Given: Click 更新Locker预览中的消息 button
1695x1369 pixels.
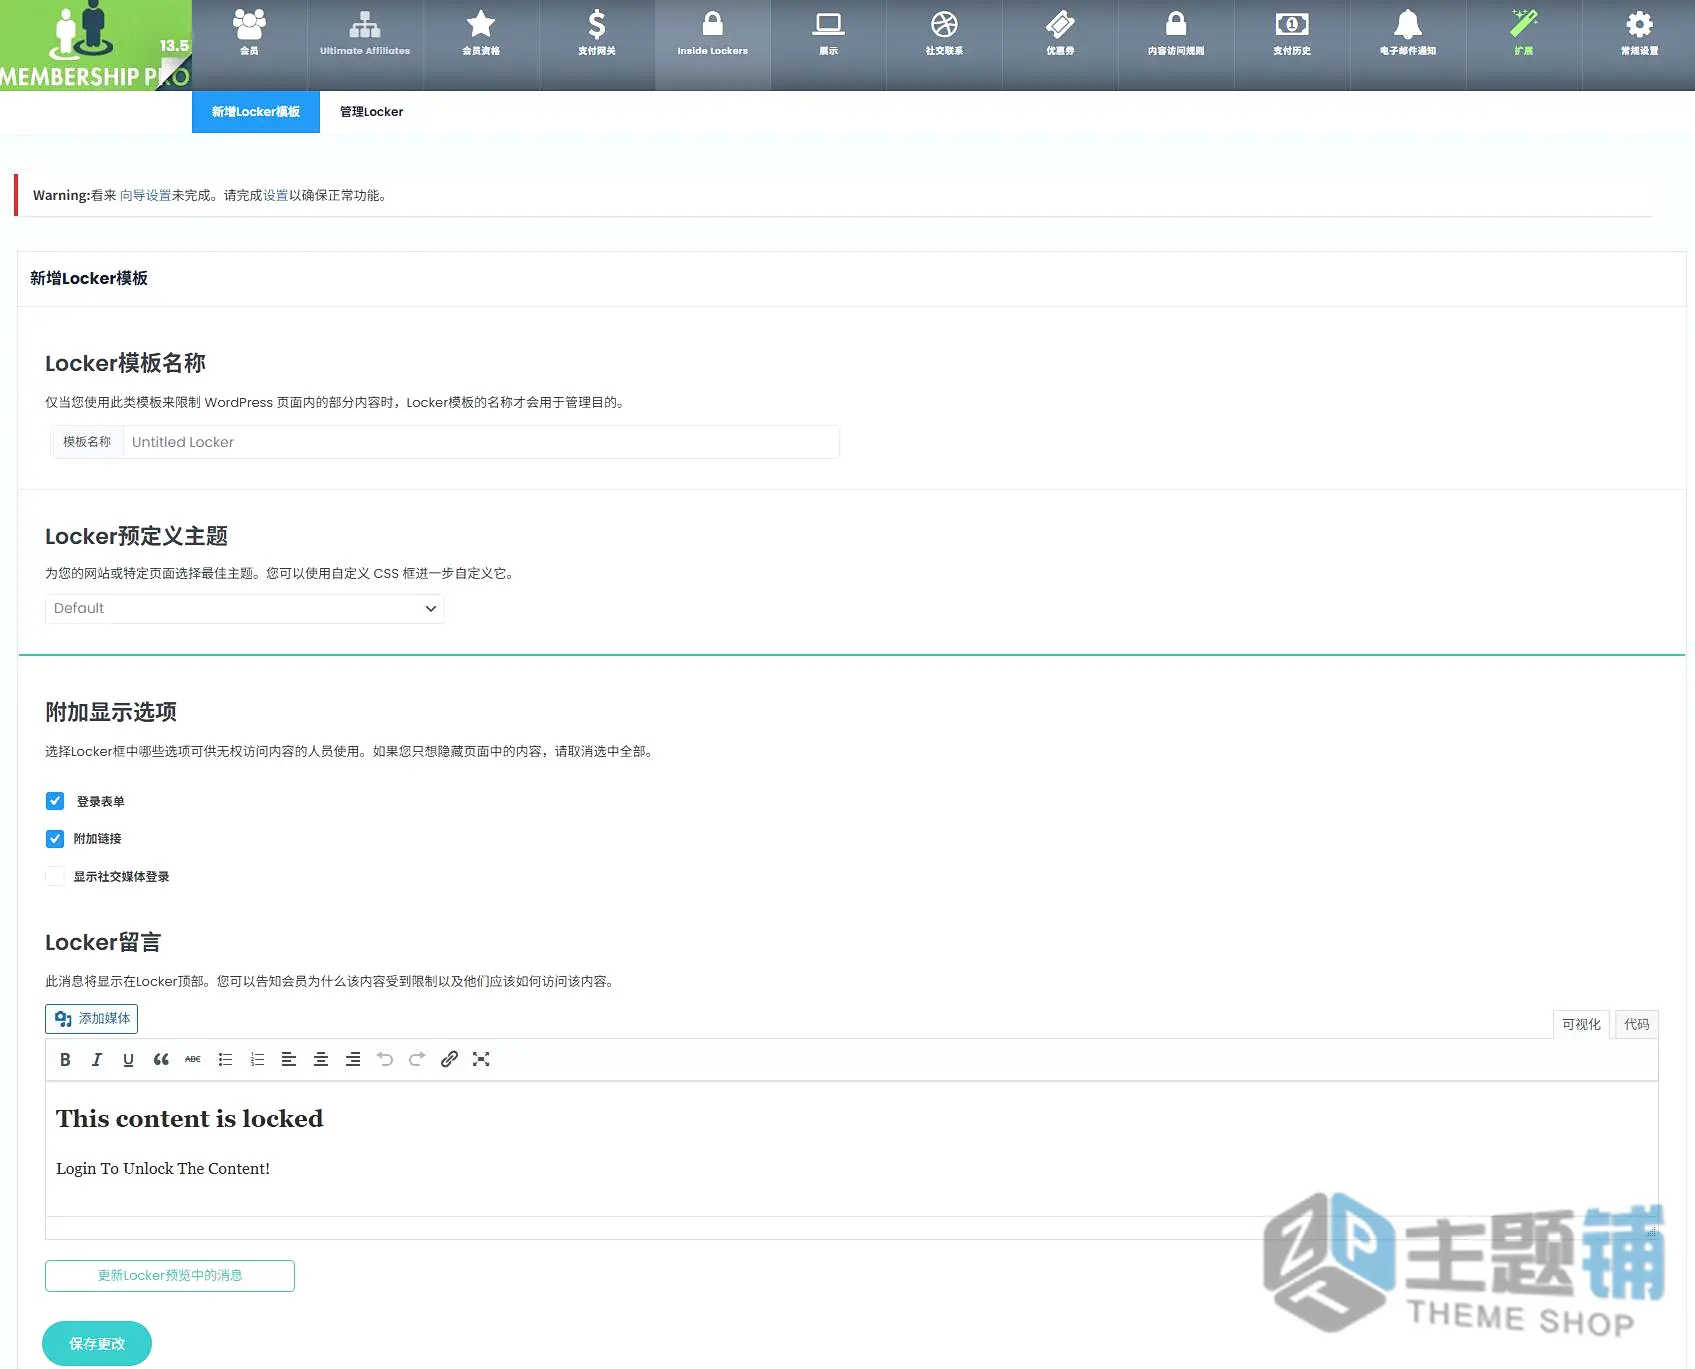Looking at the screenshot, I should click(170, 1276).
